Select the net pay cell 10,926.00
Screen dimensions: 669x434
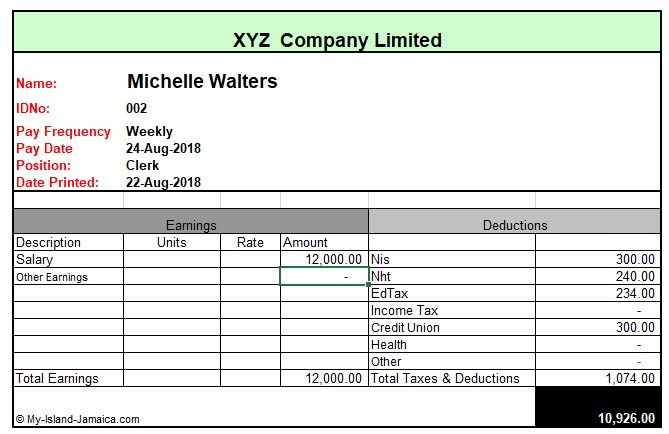598,407
